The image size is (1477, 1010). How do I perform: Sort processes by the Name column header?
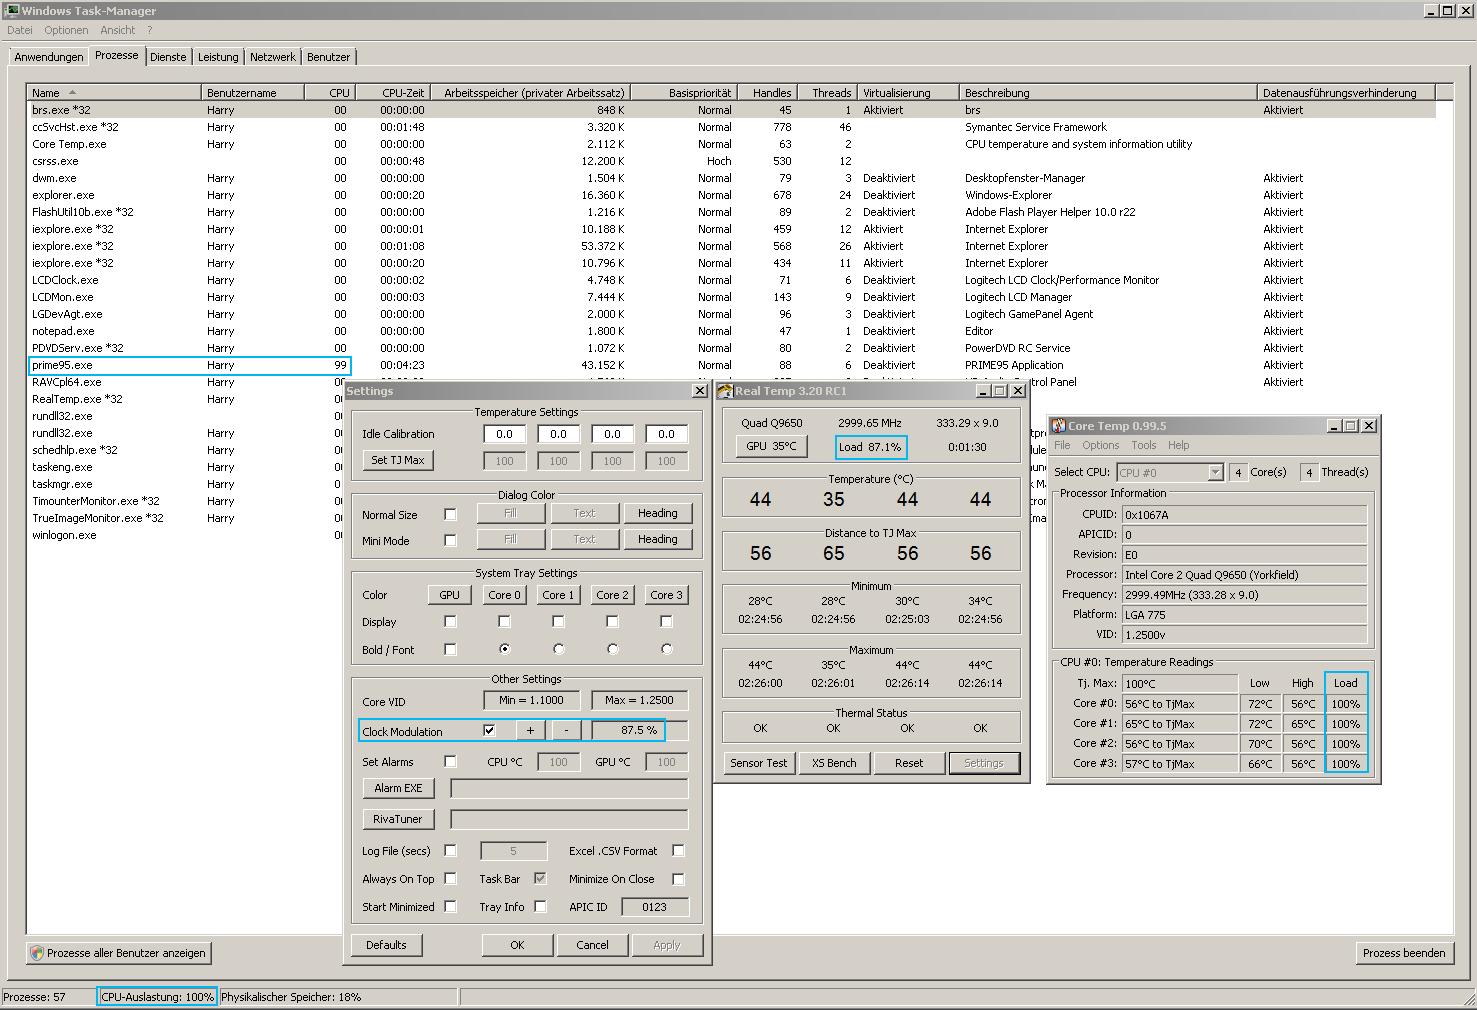tap(114, 93)
